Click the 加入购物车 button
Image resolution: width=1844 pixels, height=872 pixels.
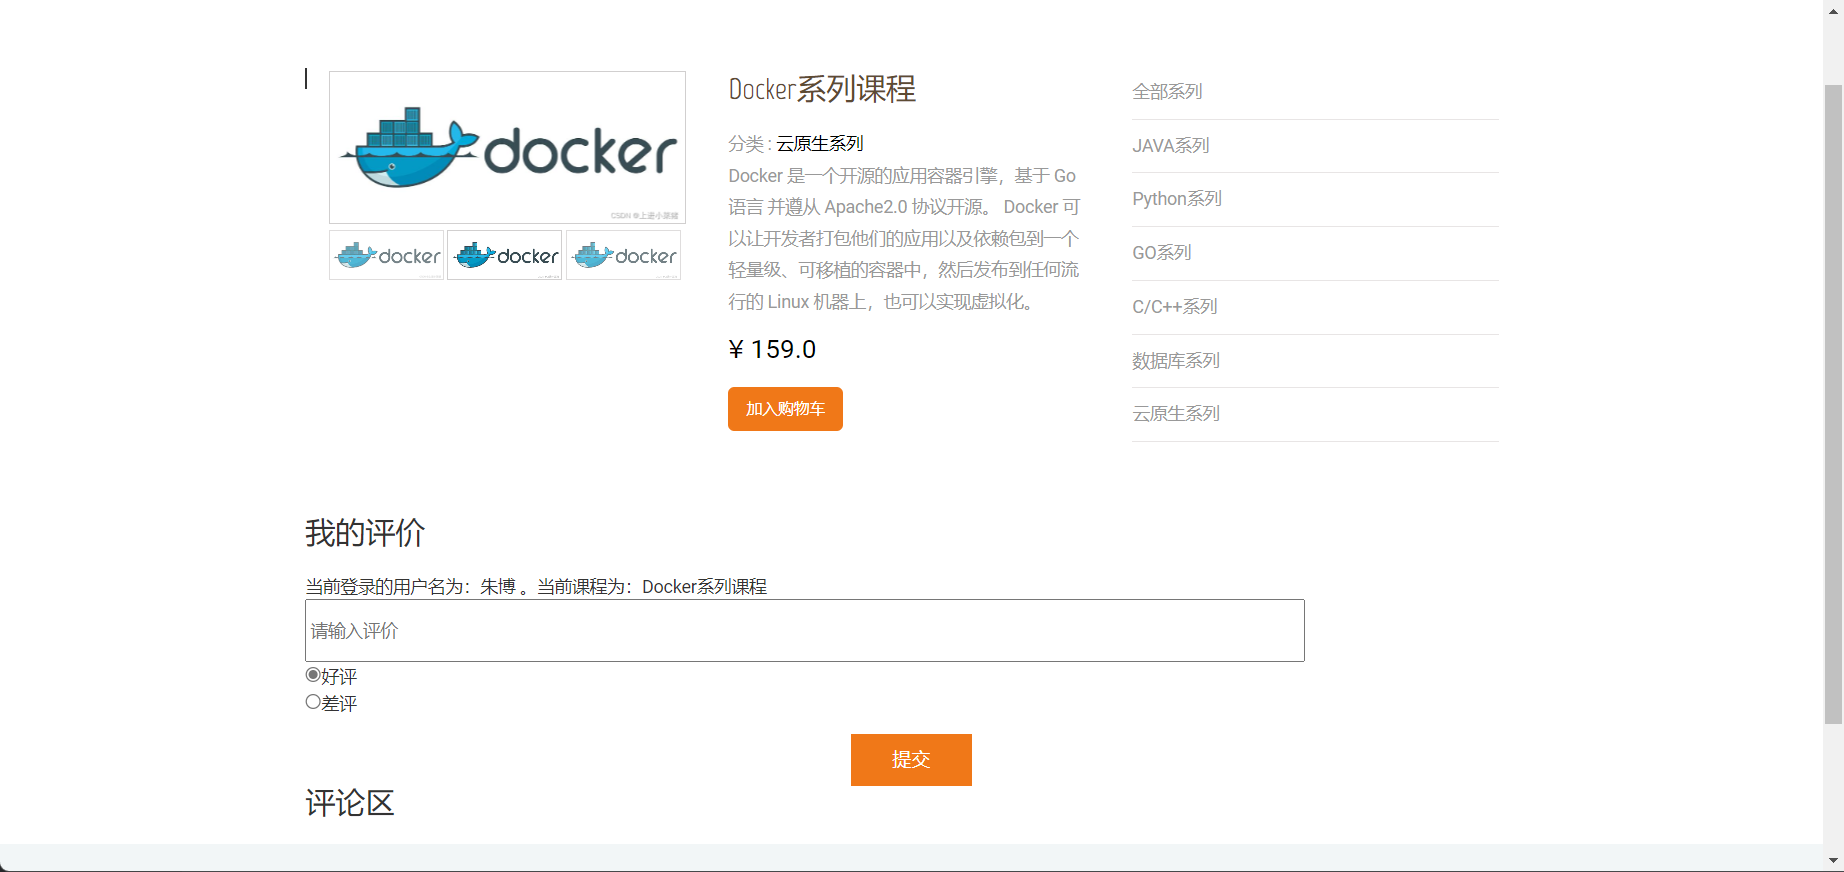pyautogui.click(x=785, y=409)
